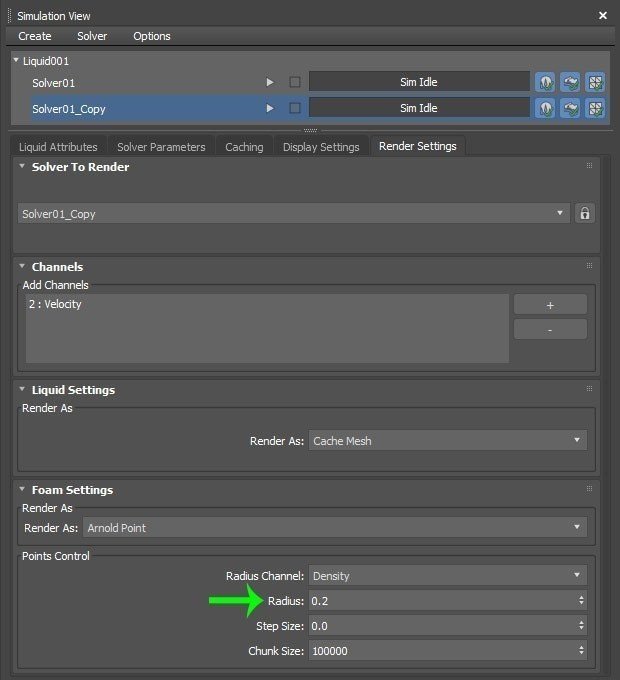Viewport: 620px width, 680px height.
Task: Toggle the checkbox in Solver01_Copy row
Action: (x=295, y=108)
